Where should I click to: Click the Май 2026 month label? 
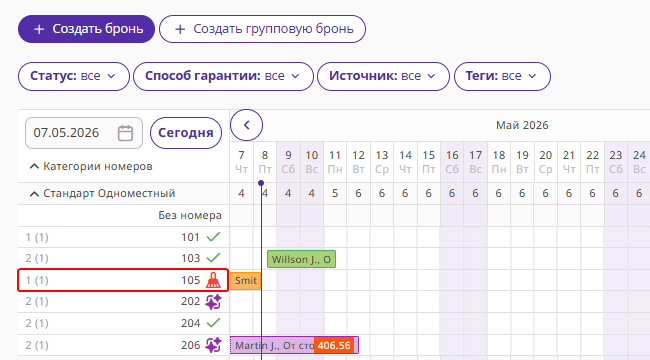522,125
